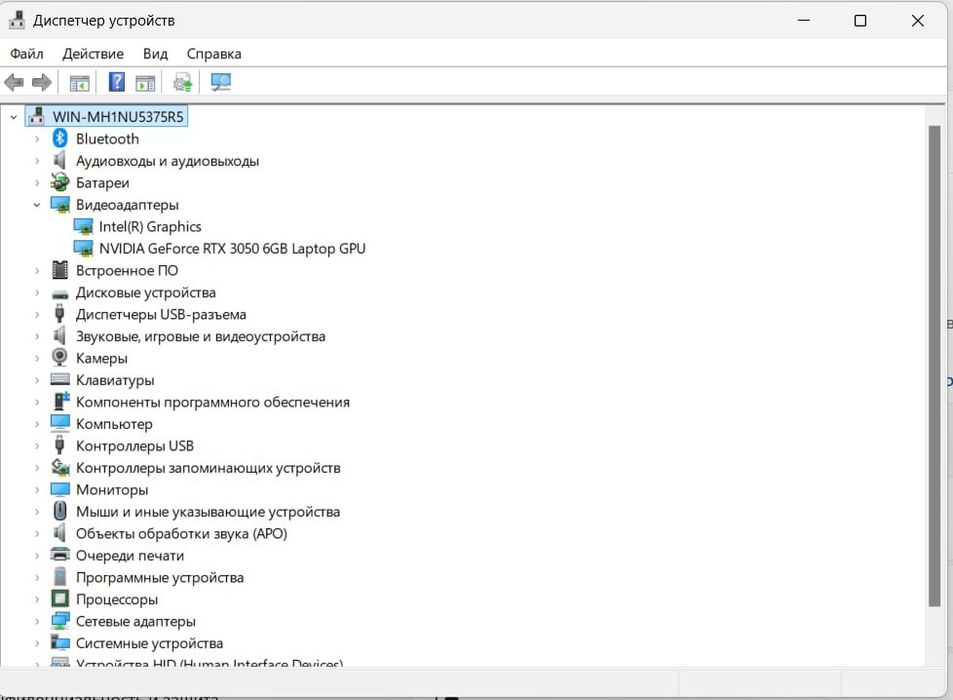Click the show/hide action pane icon
Image resolution: width=953 pixels, height=700 pixels.
point(145,83)
